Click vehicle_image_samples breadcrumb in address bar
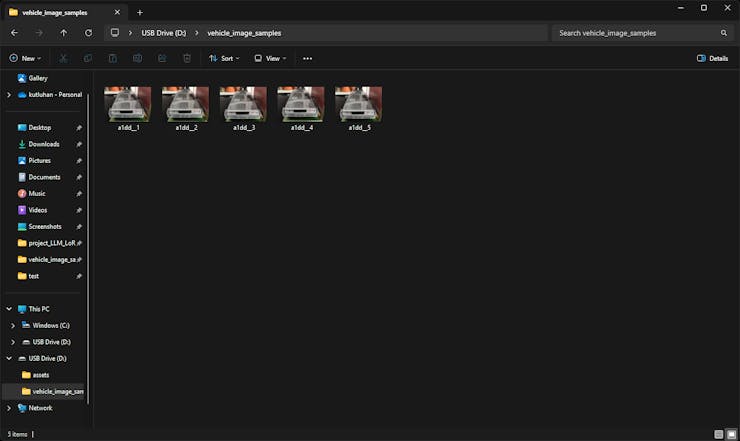 click(x=244, y=33)
